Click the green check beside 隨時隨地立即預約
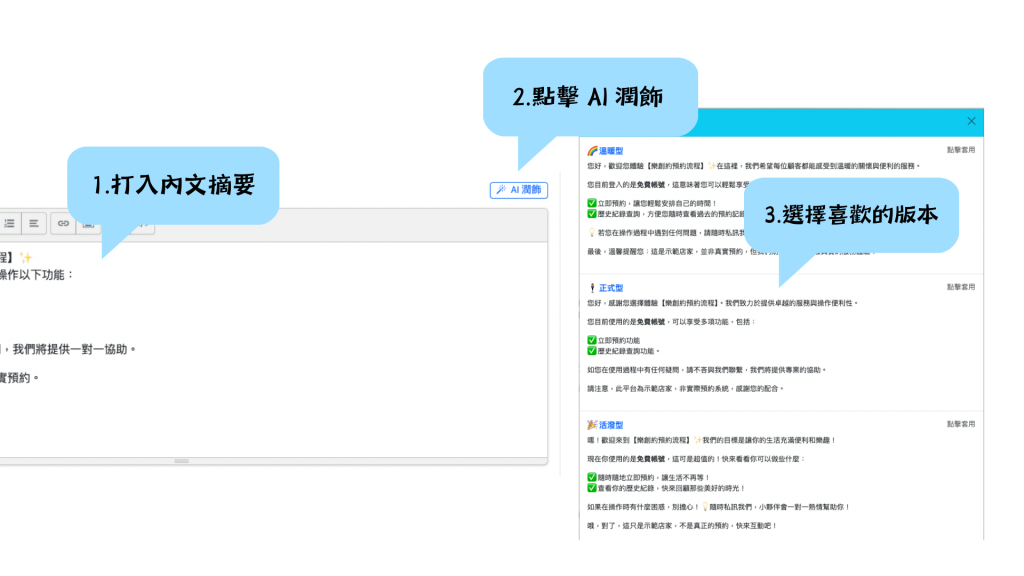The width and height of the screenshot is (1024, 576). click(591, 477)
